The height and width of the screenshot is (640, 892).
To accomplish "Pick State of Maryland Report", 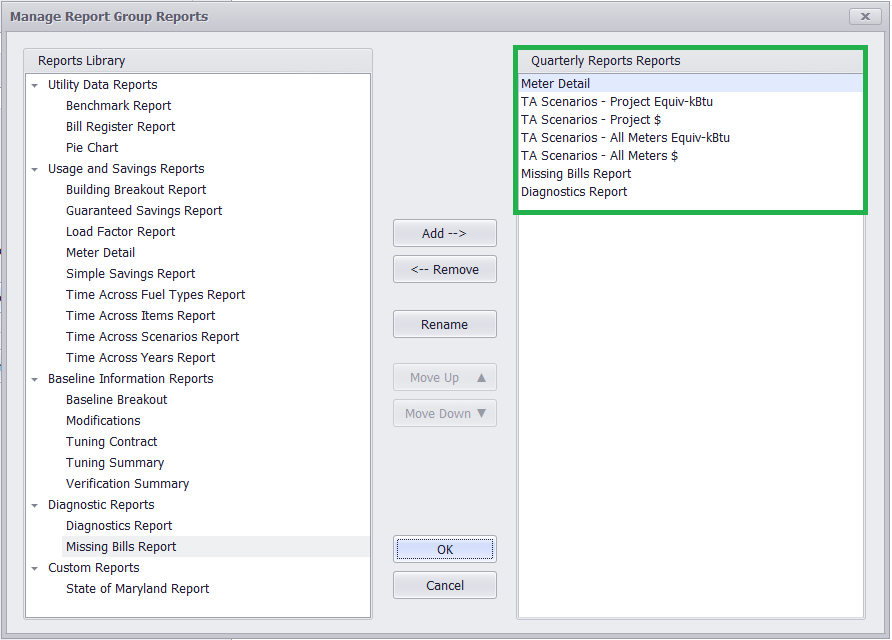I will pyautogui.click(x=138, y=589).
